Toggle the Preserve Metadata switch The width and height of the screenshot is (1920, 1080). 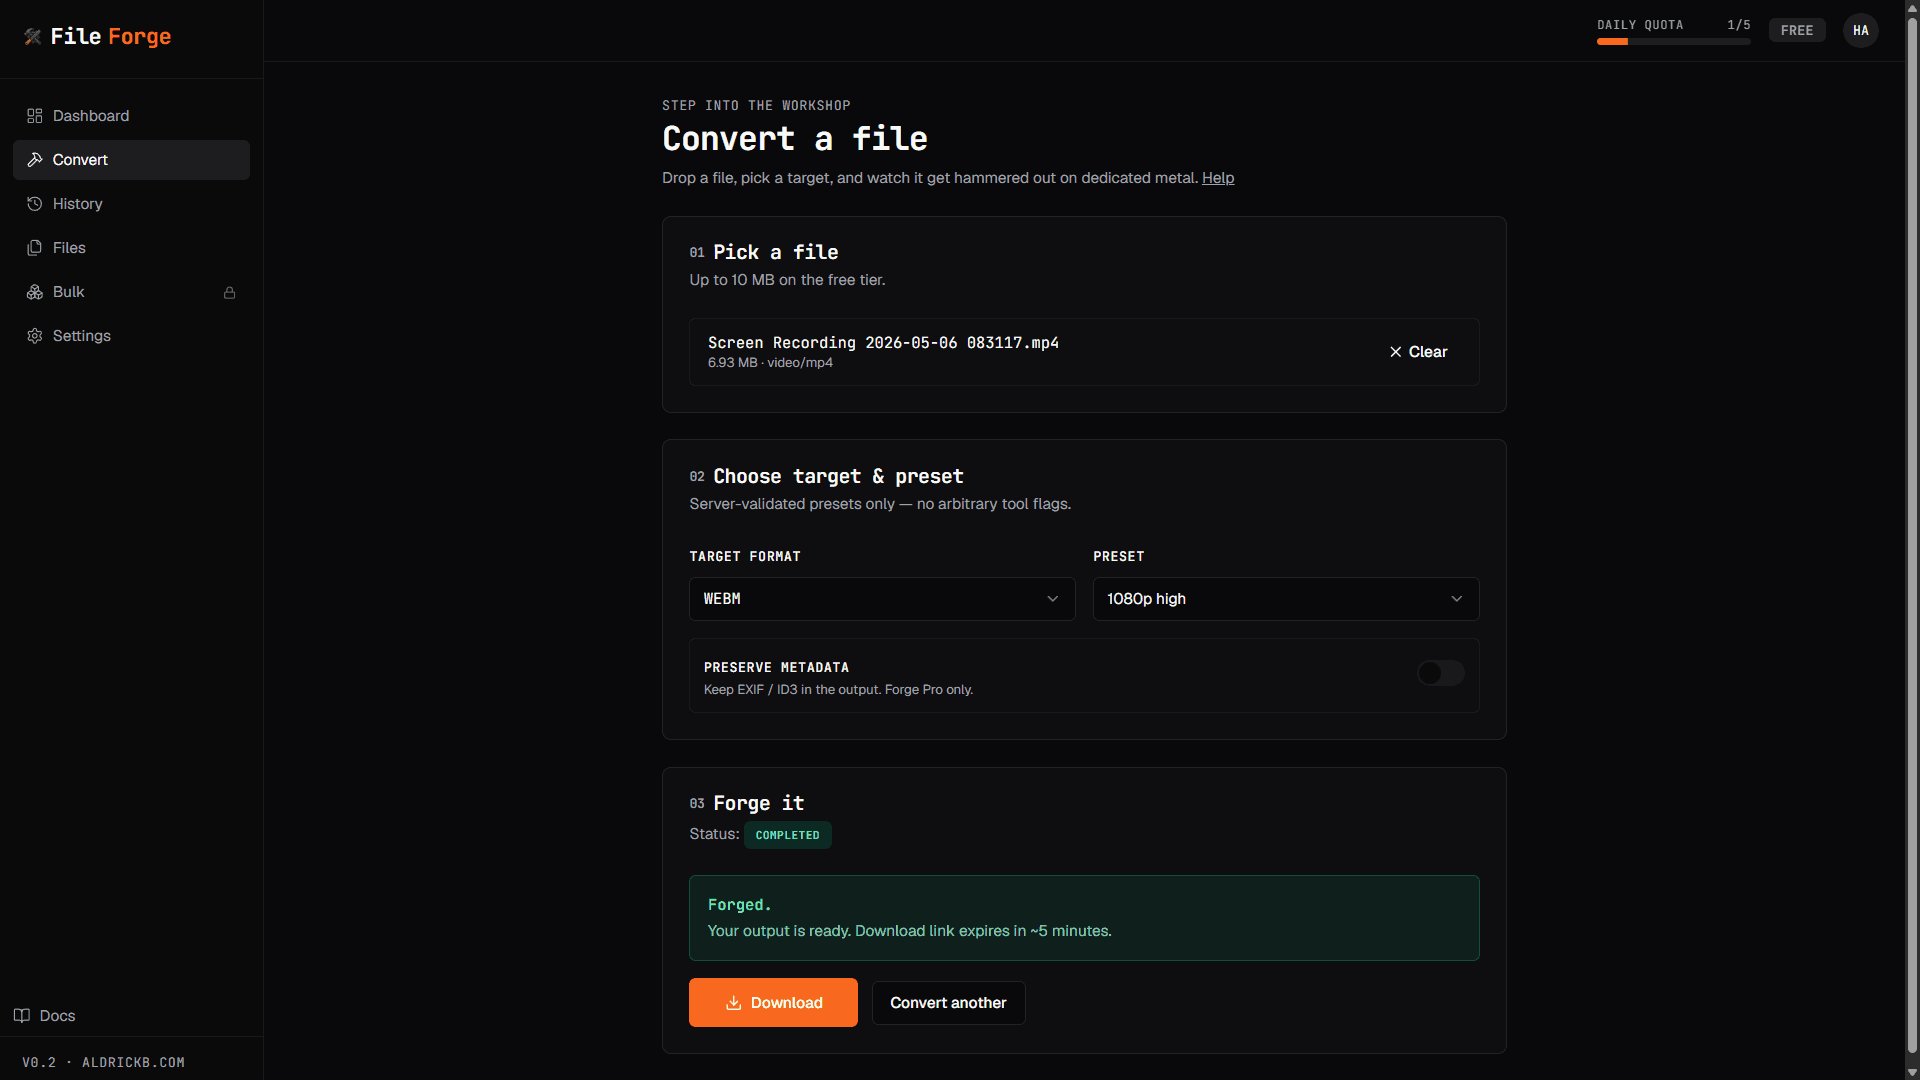(1441, 674)
